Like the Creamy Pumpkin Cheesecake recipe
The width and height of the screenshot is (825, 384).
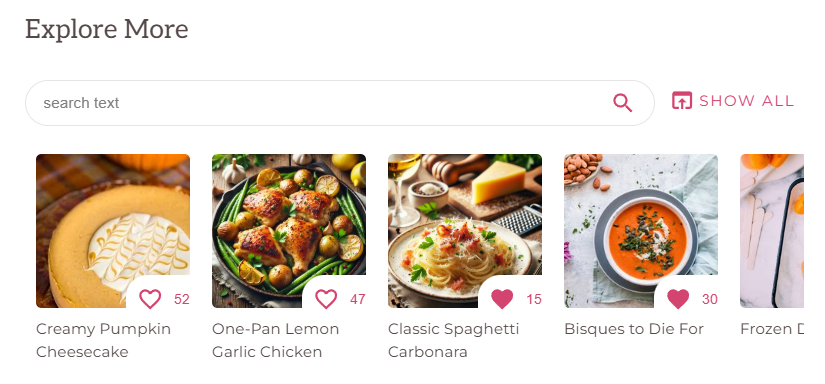150,299
